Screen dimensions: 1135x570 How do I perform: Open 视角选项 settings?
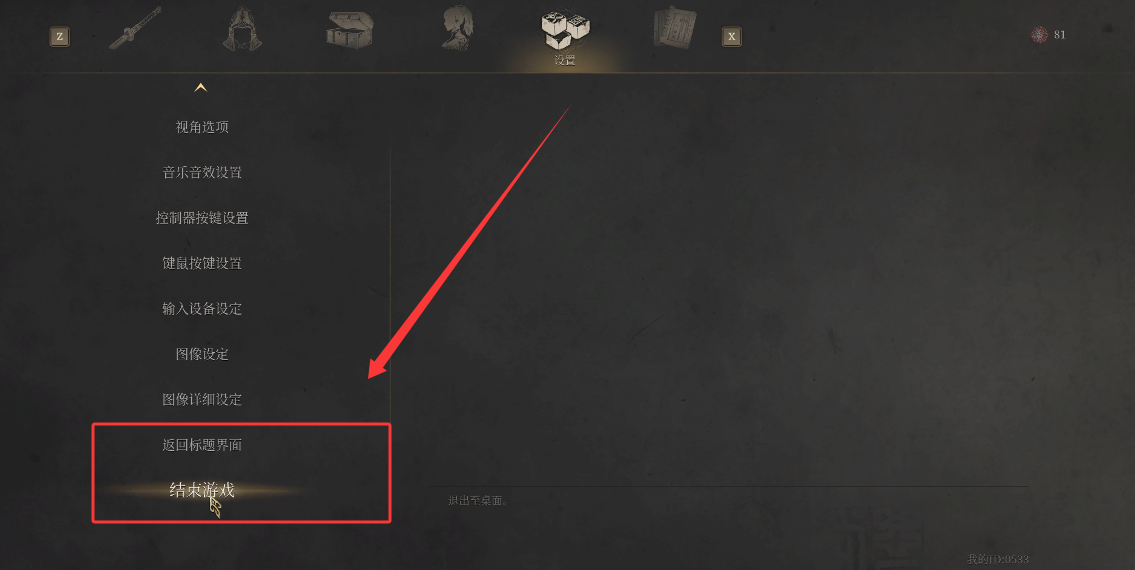202,127
